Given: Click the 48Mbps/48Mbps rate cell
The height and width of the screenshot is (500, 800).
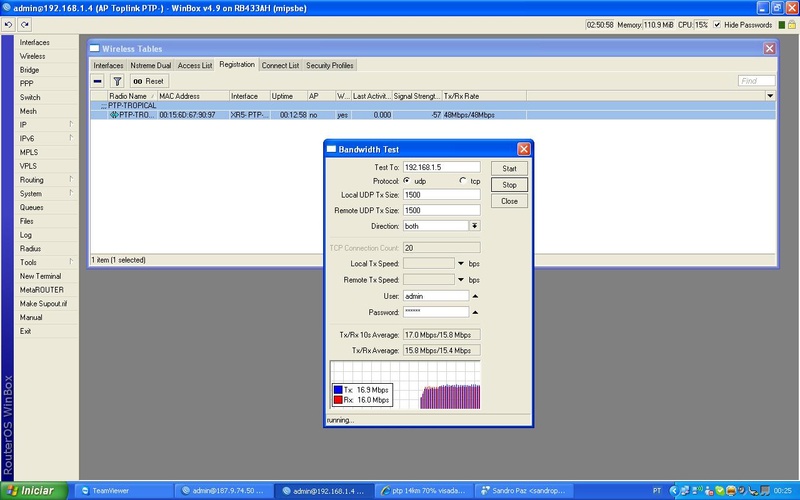Looking at the screenshot, I should (x=469, y=115).
